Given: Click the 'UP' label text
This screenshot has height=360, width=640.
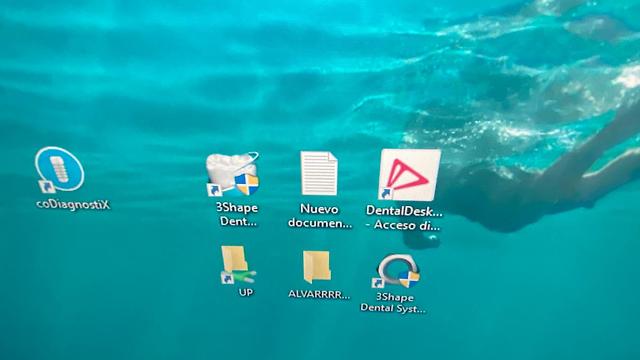Looking at the screenshot, I should pos(246,292).
